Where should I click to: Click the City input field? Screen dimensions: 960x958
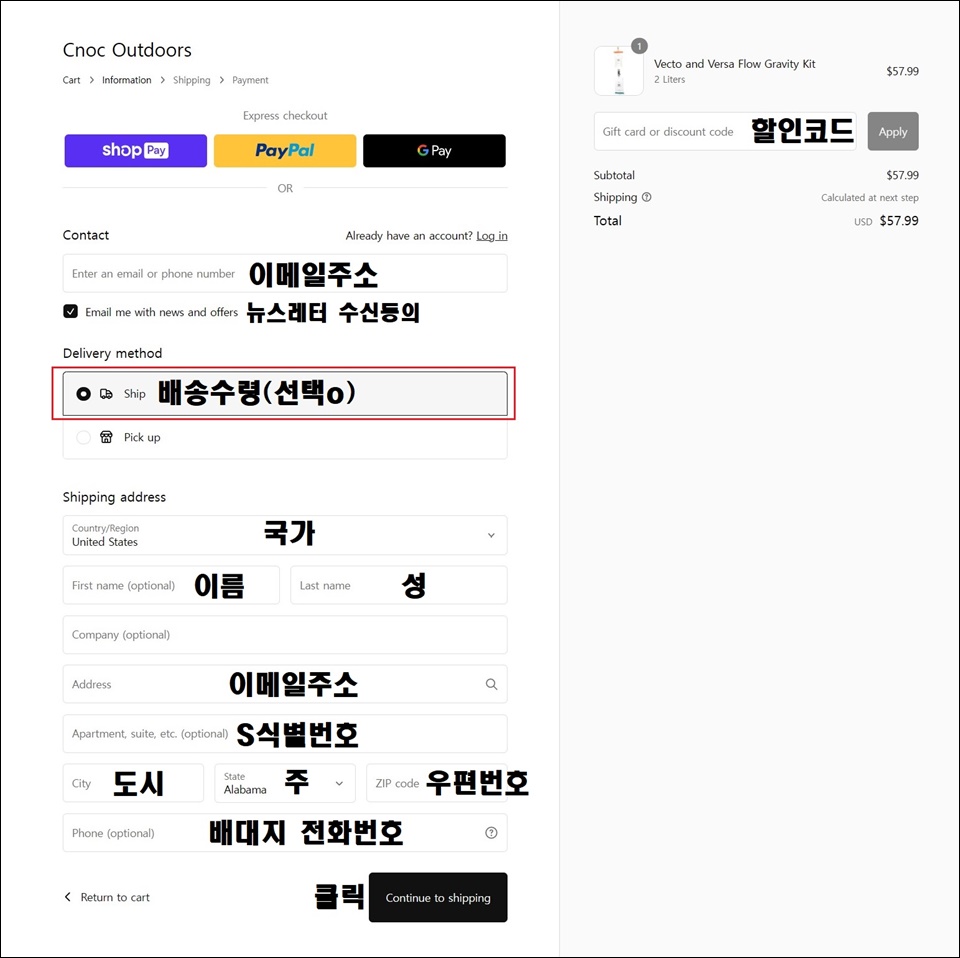point(133,783)
